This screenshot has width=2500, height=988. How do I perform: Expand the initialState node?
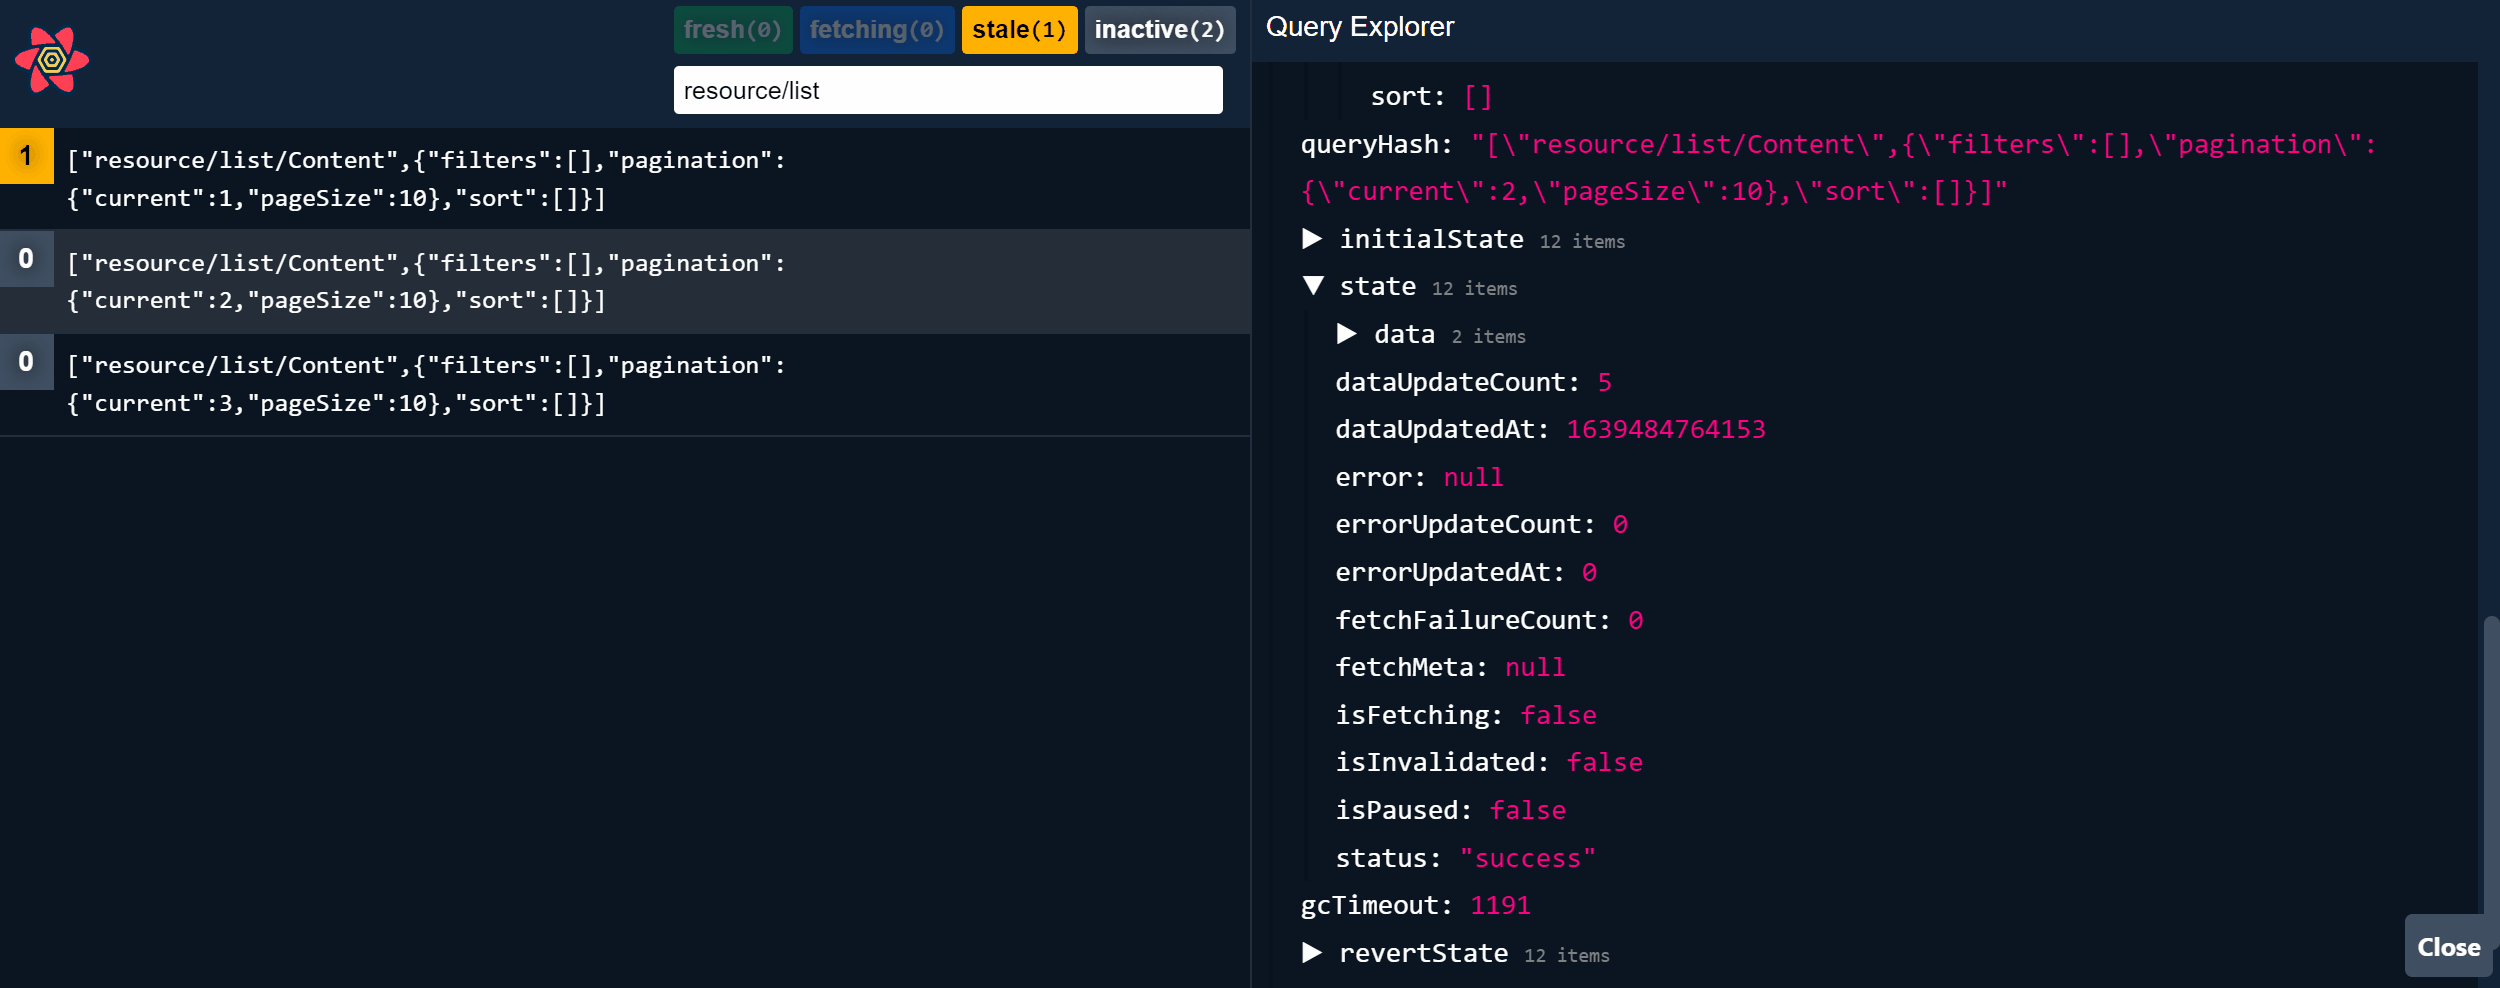[1312, 239]
